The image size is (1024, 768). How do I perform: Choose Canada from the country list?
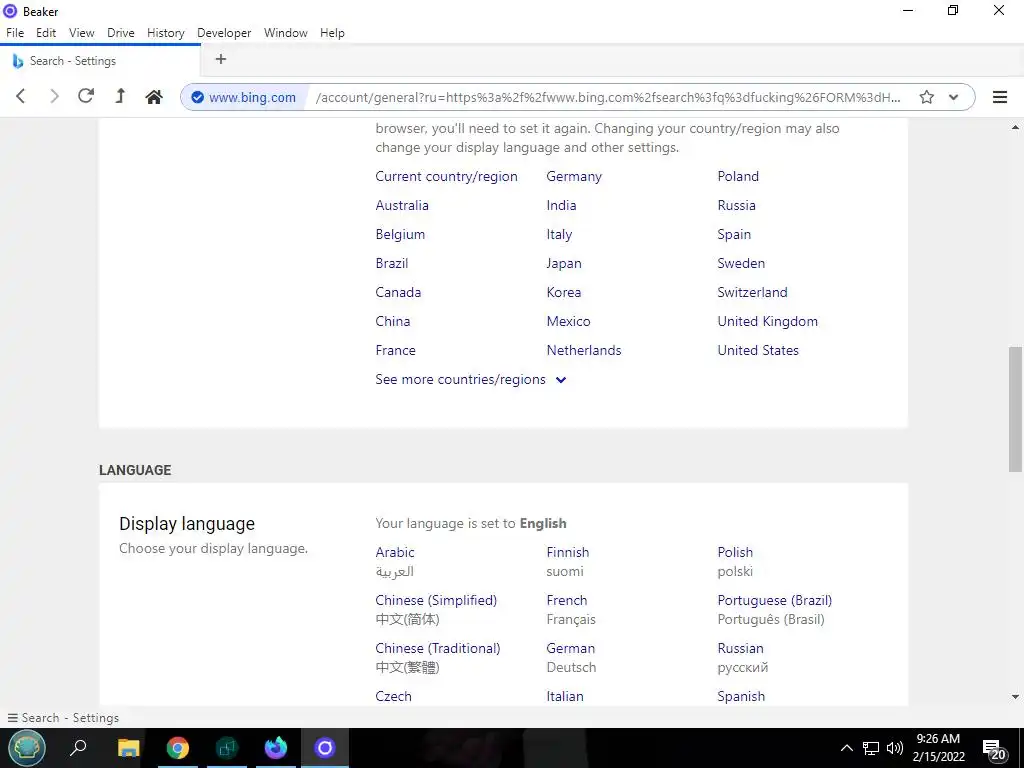398,292
